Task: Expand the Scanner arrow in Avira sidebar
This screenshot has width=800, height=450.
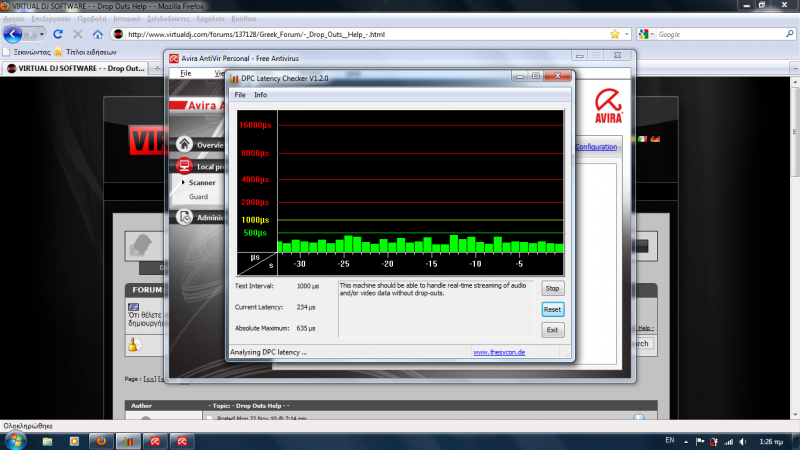Action: [183, 182]
